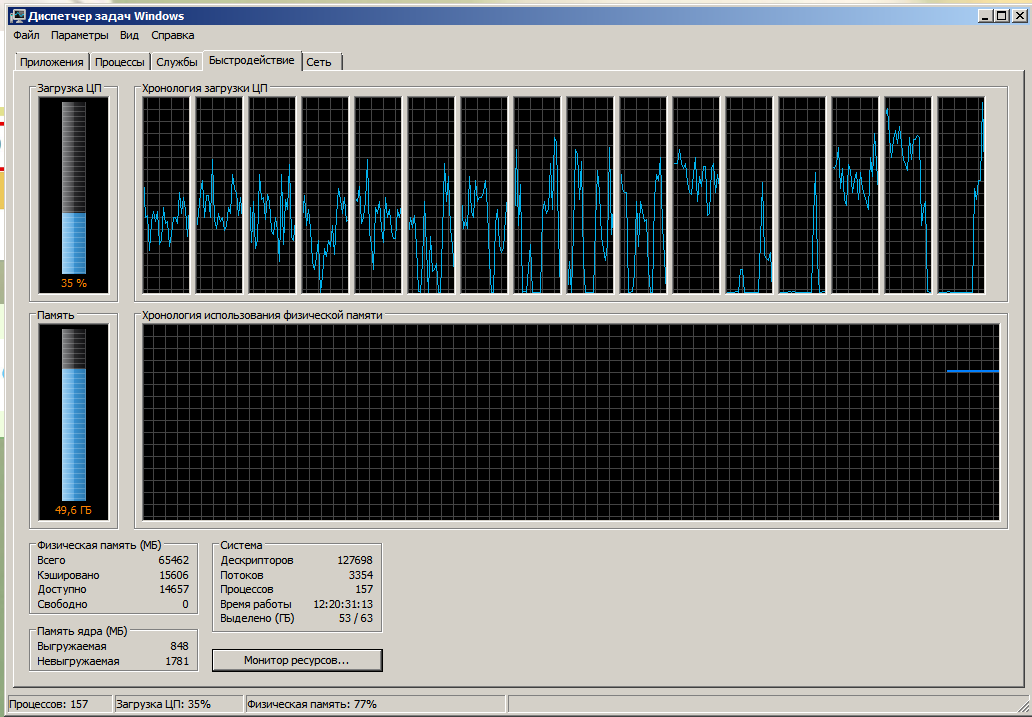Screen dimensions: 1032x717
Task: Select the Быстродействие tab
Action: coord(252,60)
